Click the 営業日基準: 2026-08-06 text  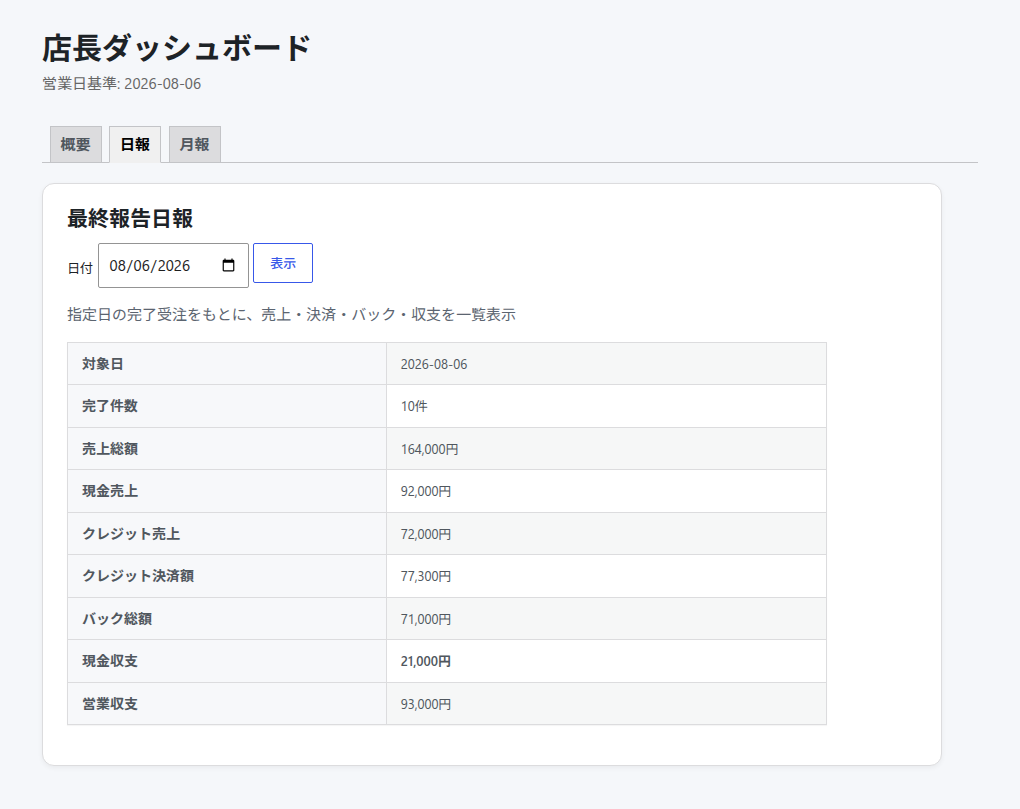[x=122, y=84]
